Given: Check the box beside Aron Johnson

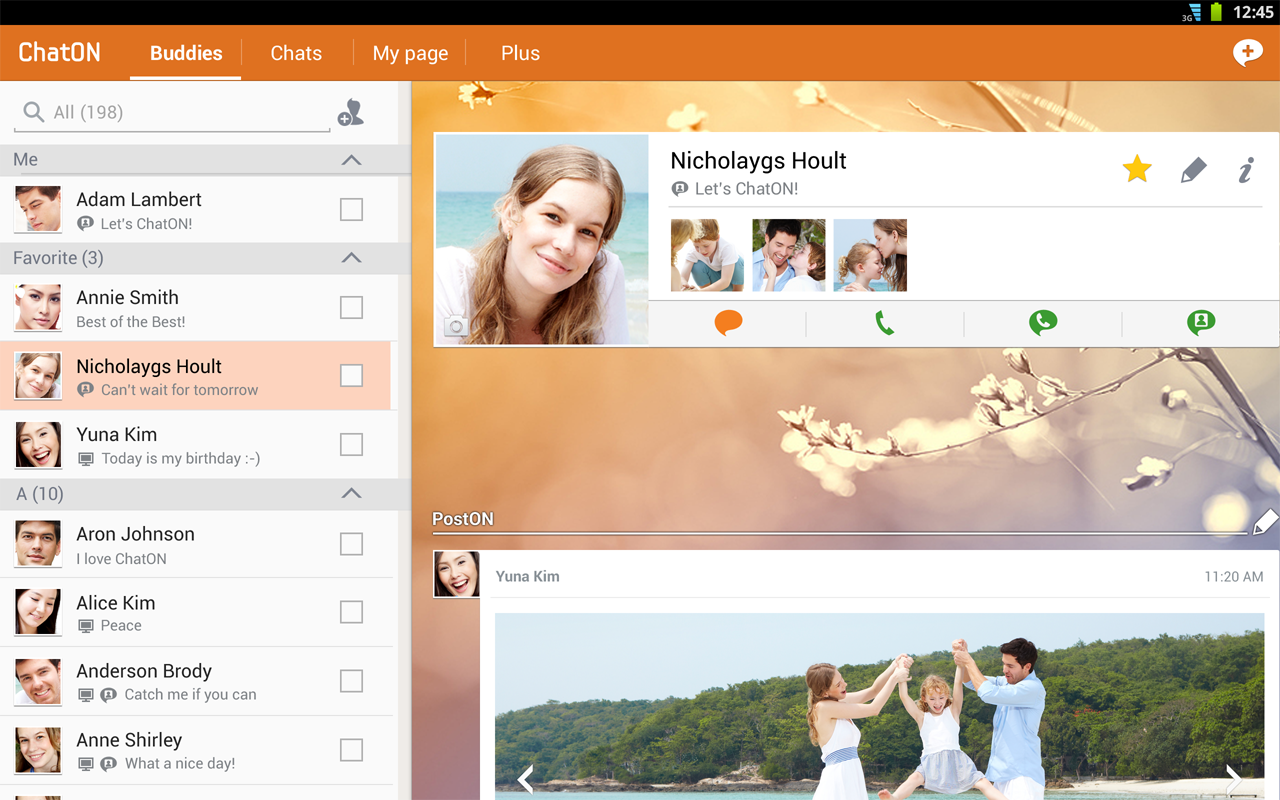Looking at the screenshot, I should pos(351,544).
